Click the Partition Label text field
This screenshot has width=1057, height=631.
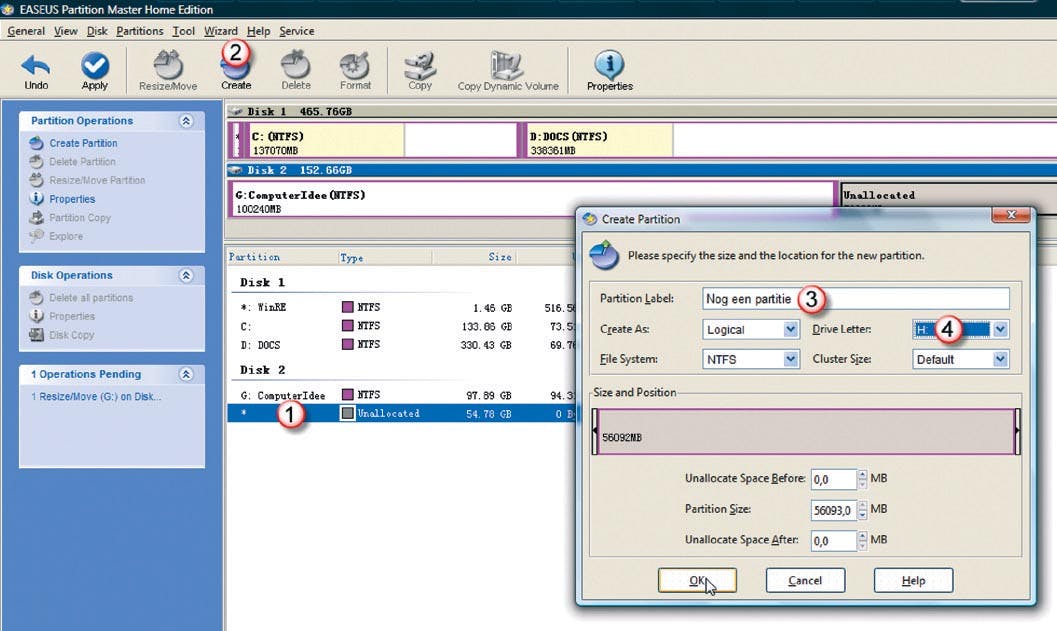[x=855, y=299]
